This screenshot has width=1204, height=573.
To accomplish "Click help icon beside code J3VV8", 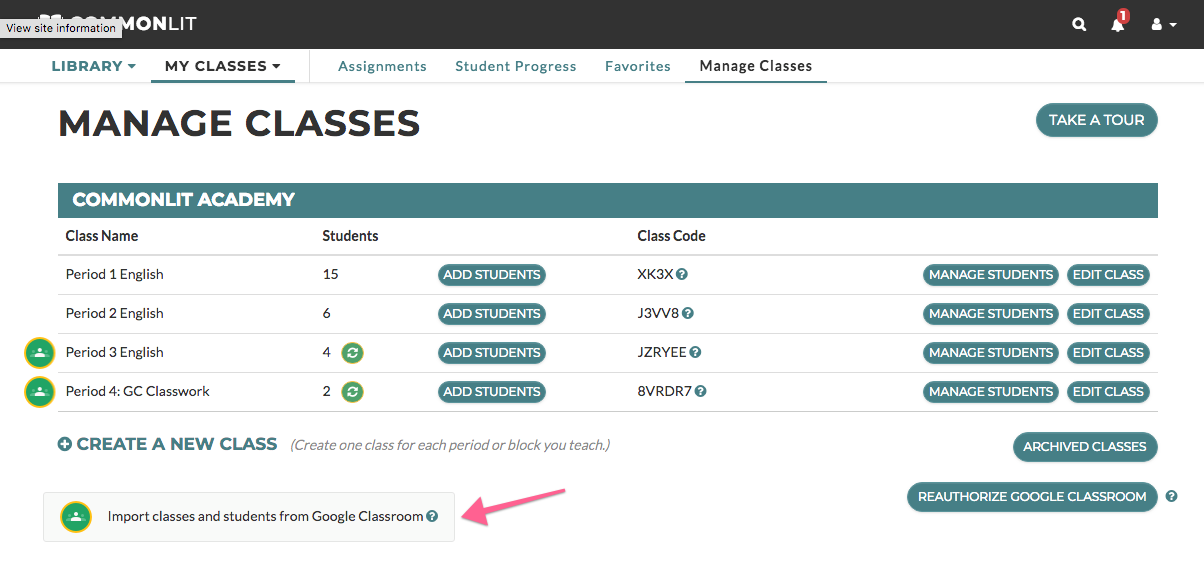I will [x=688, y=313].
